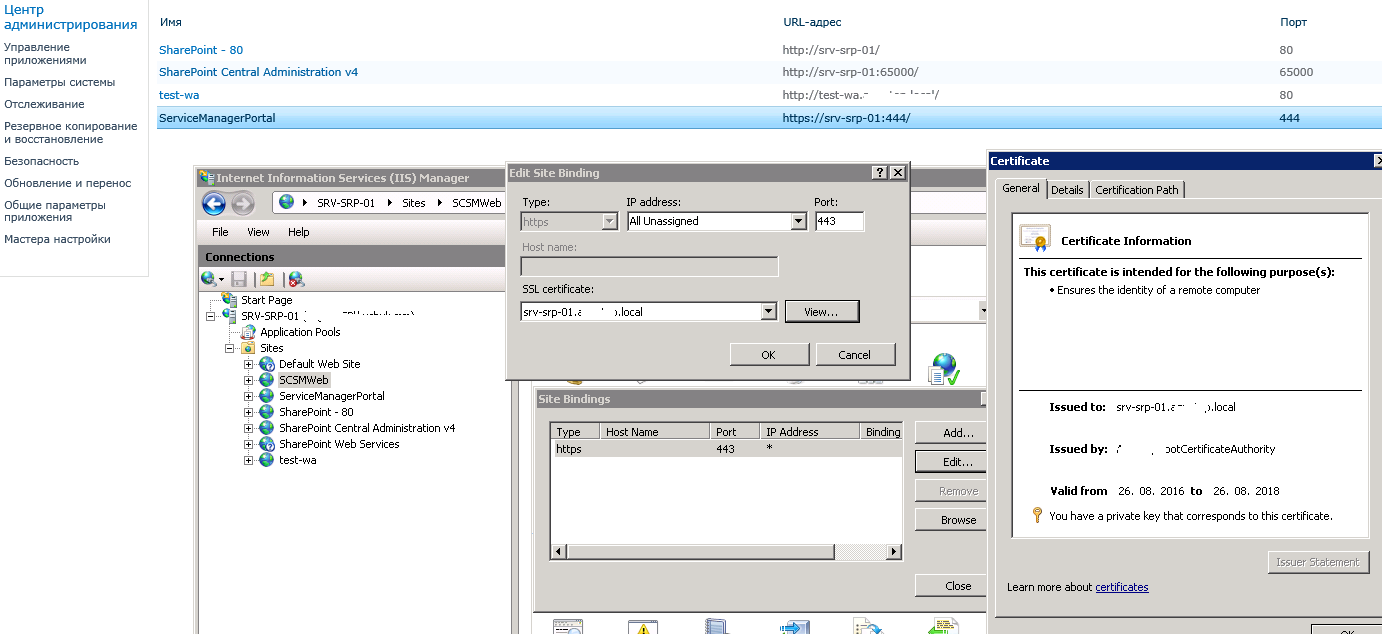Open Безопасность in left navigation
Image resolution: width=1382 pixels, height=634 pixels.
(41, 161)
